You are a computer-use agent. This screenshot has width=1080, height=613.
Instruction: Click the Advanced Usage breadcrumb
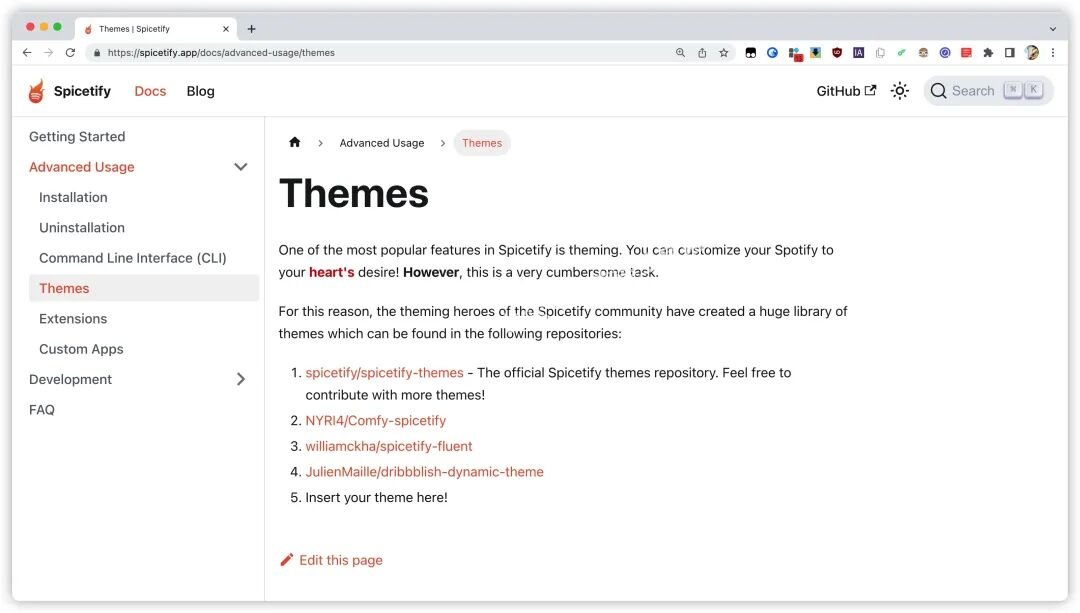[x=382, y=143]
